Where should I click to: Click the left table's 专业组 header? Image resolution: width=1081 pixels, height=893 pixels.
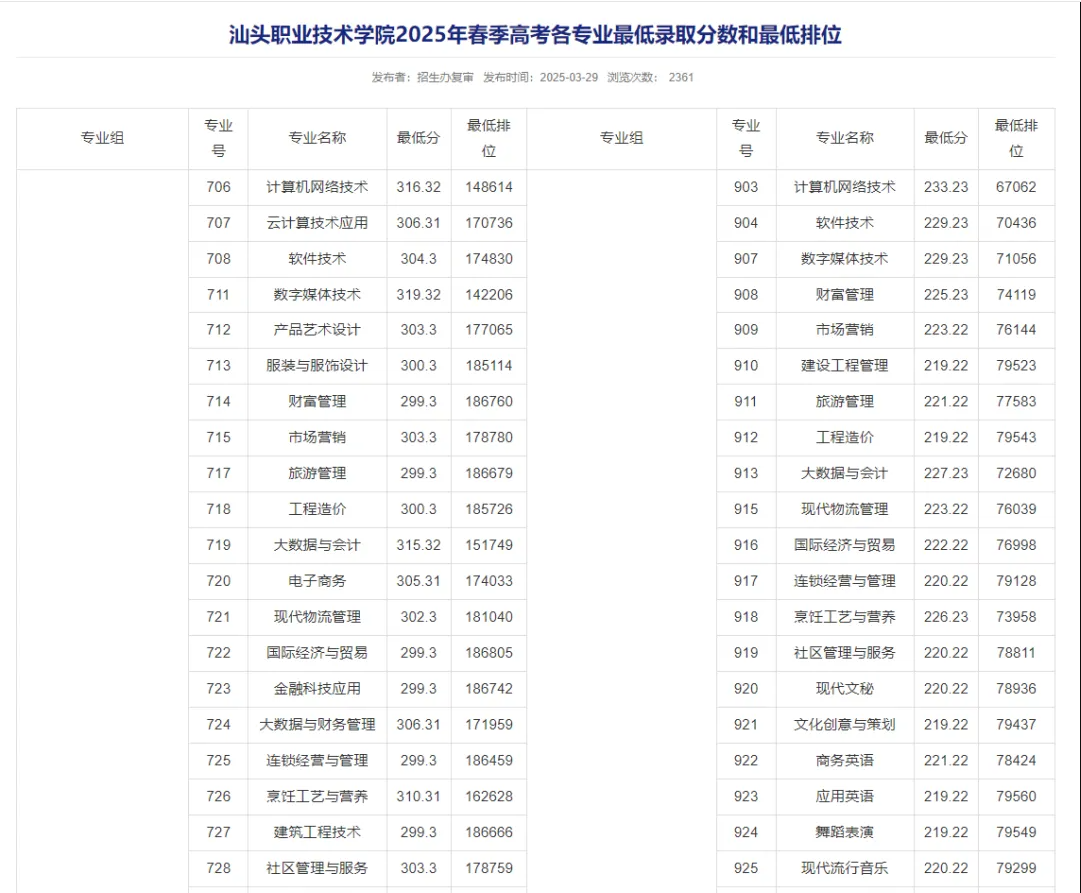pyautogui.click(x=102, y=139)
